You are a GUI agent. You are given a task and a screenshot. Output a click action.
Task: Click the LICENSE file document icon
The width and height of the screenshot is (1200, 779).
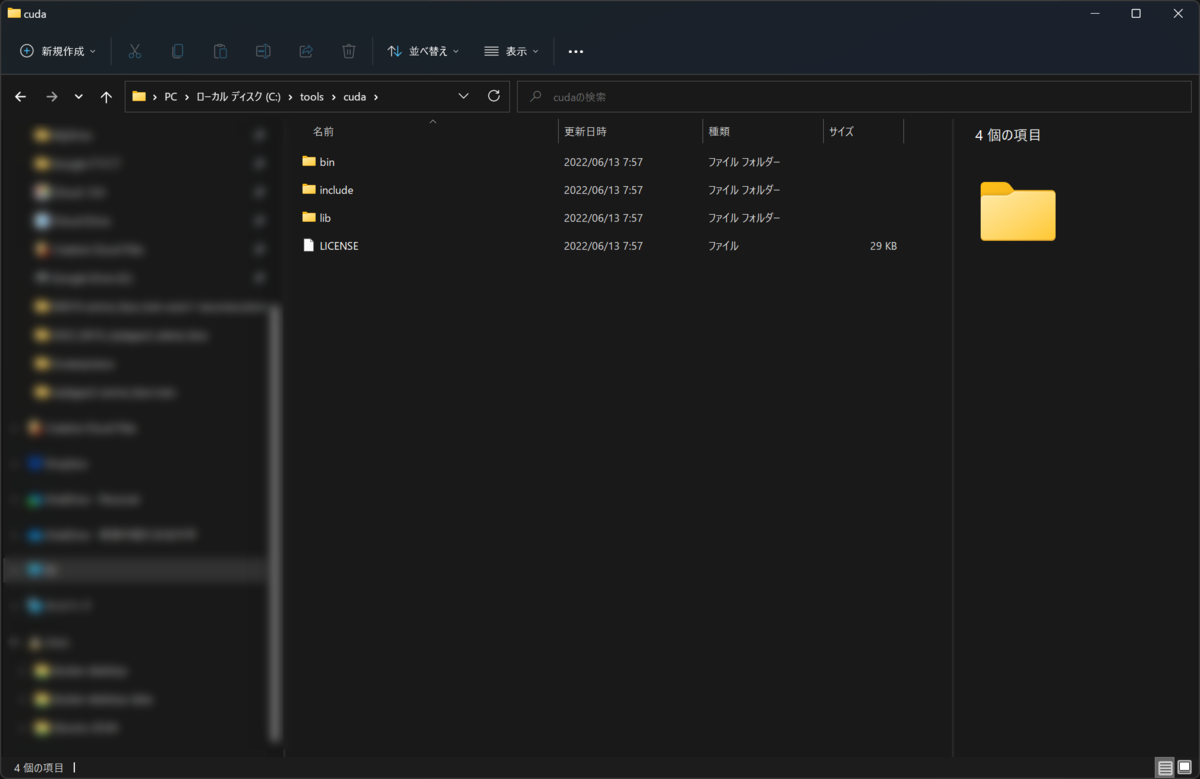click(309, 245)
